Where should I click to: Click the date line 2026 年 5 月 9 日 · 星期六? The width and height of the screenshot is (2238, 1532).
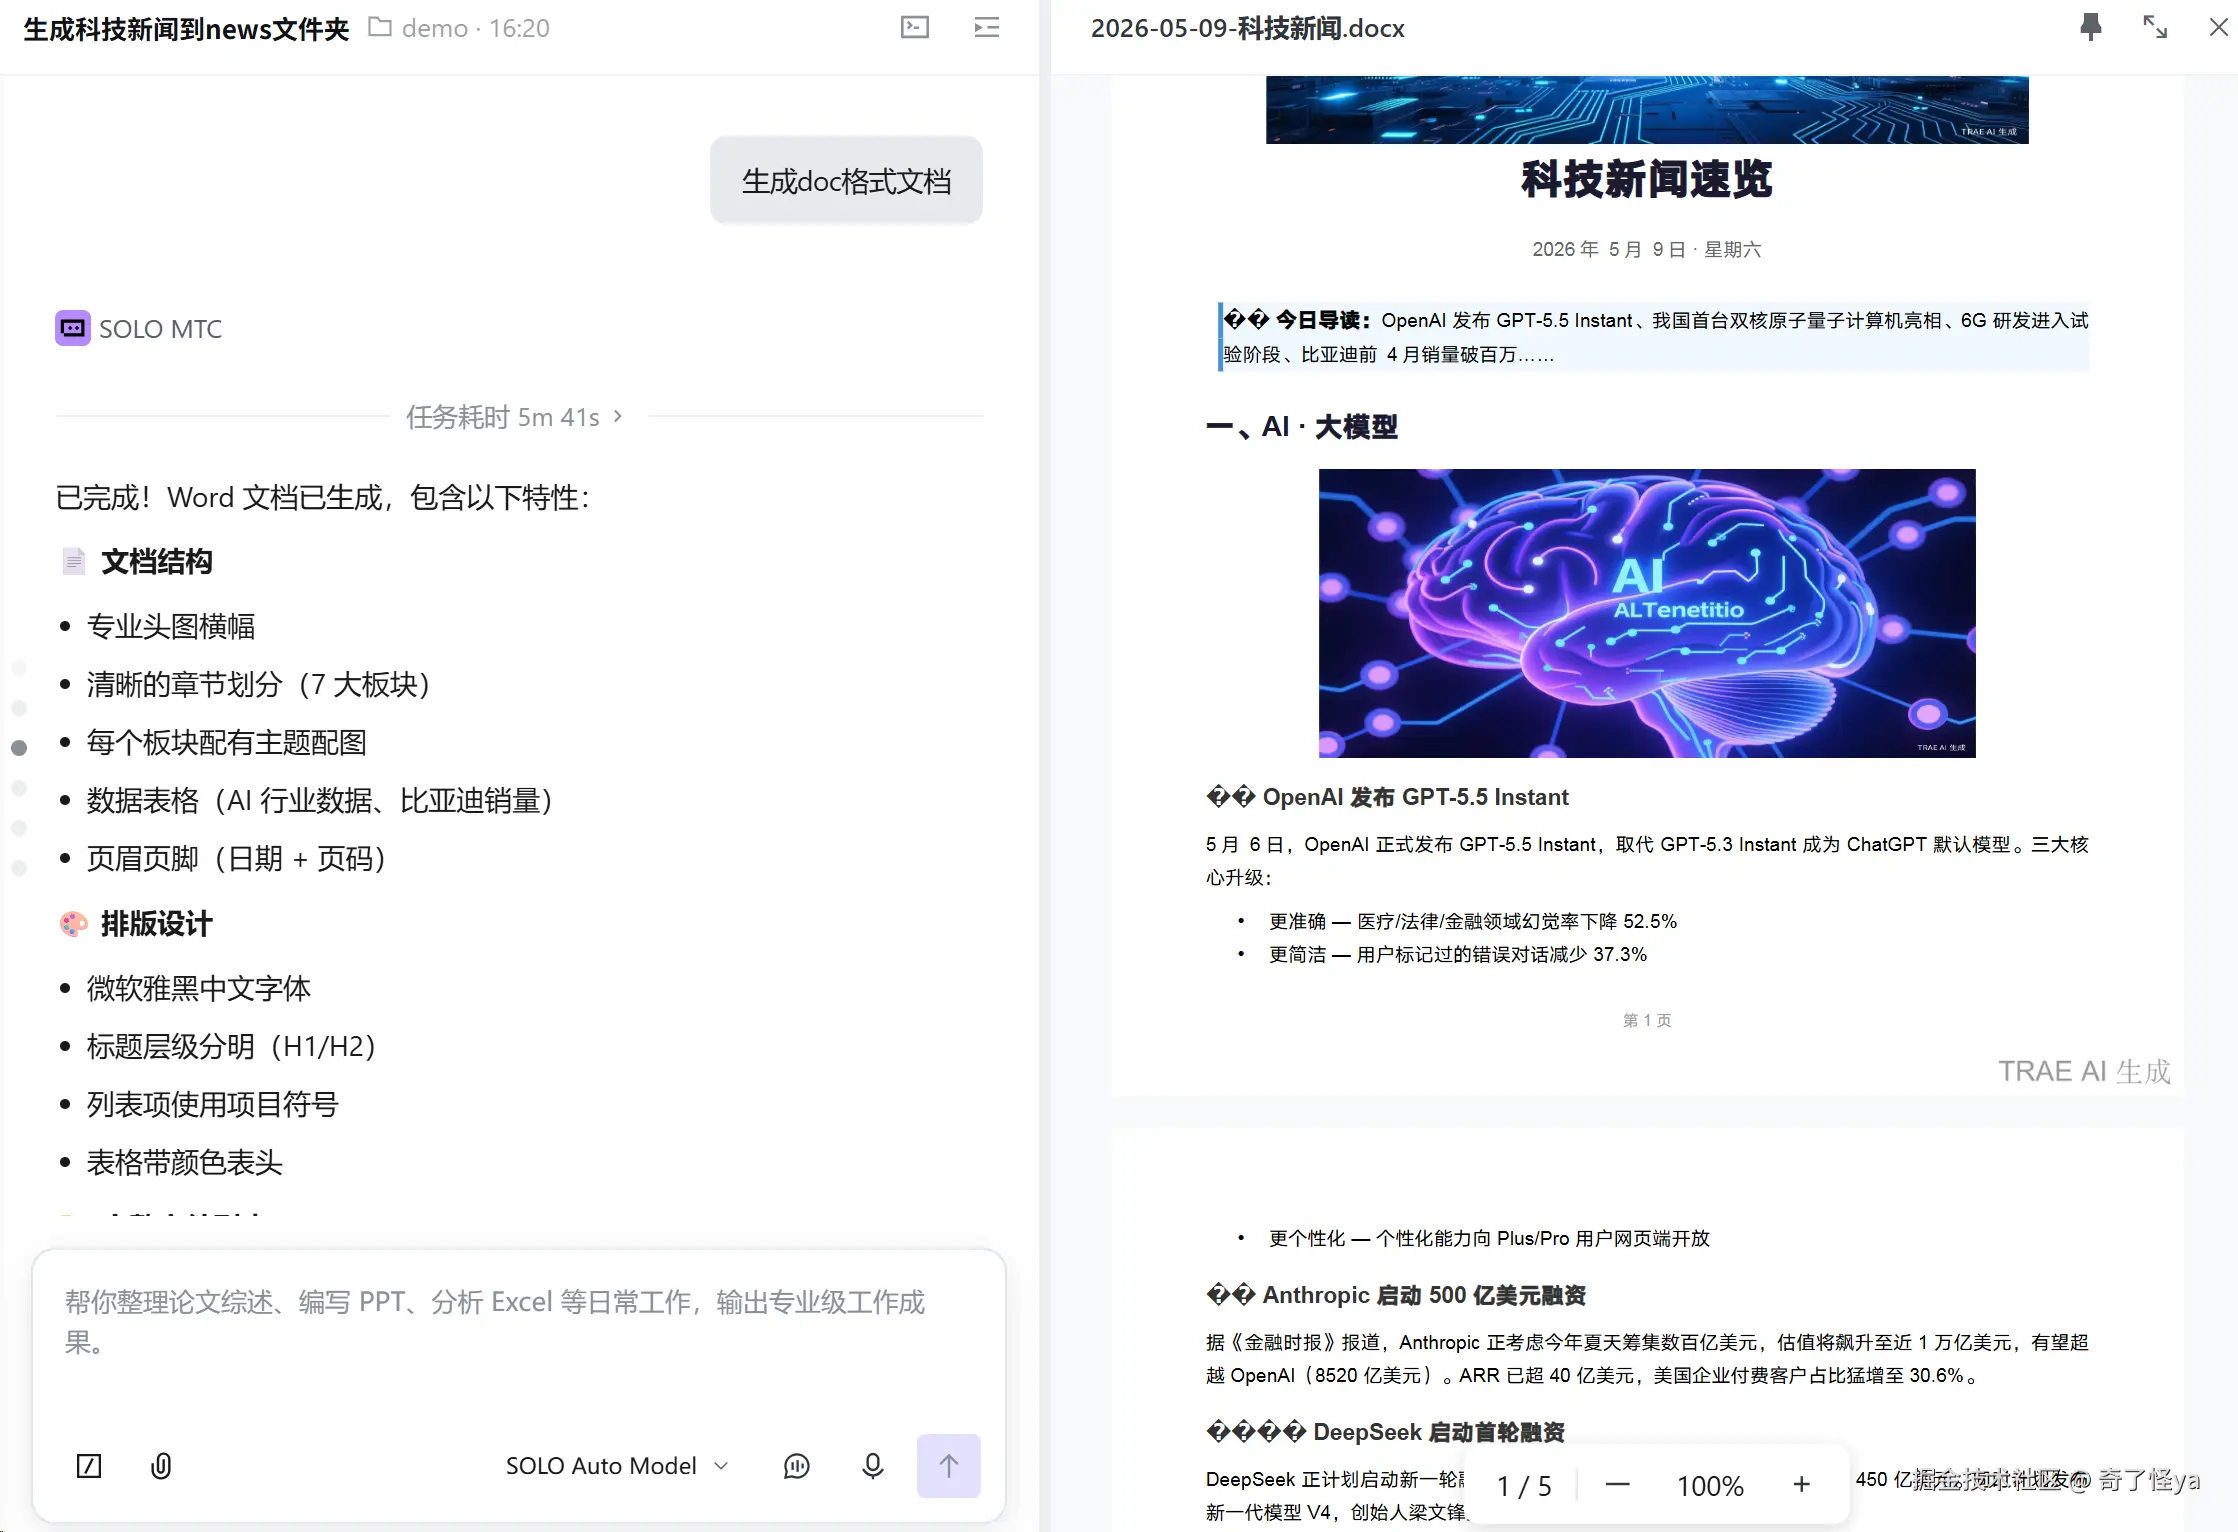[x=1647, y=249]
